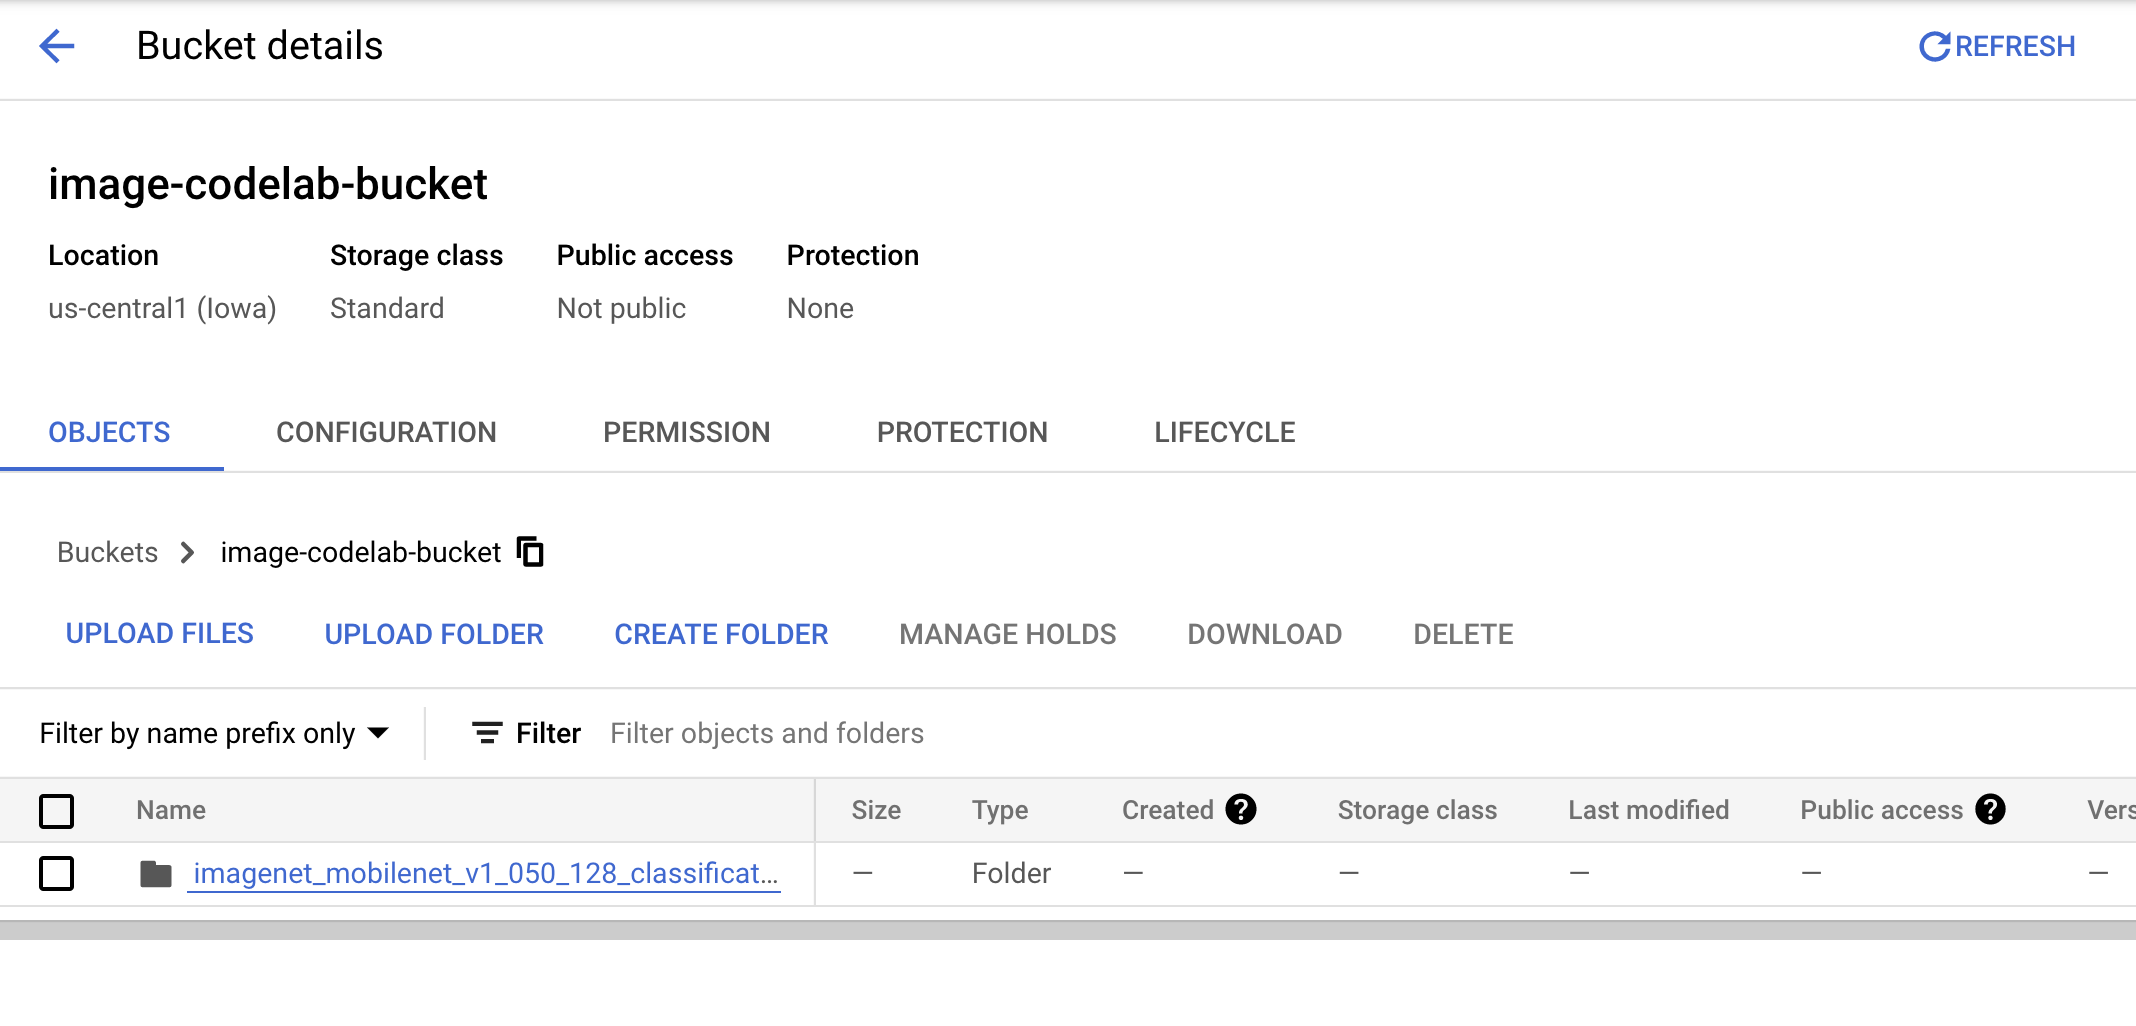Toggle the select-all checkbox in header
This screenshot has width=2136, height=1026.
(57, 811)
